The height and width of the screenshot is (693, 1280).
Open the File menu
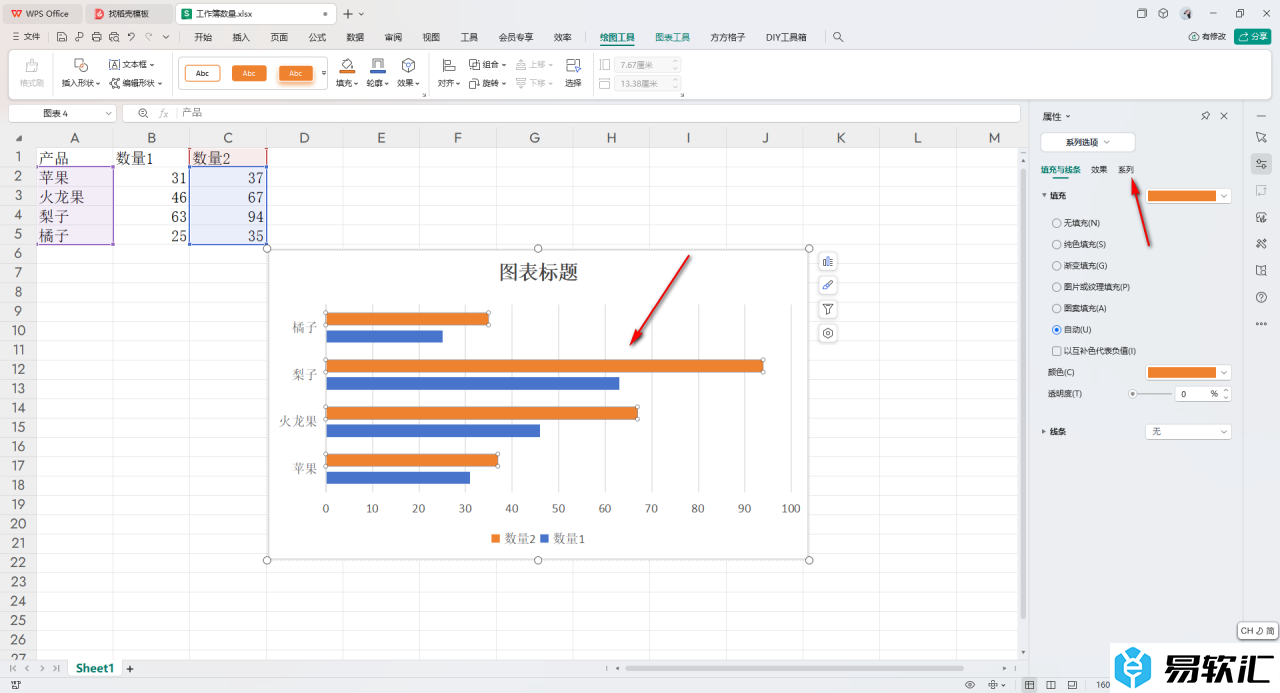pos(26,37)
